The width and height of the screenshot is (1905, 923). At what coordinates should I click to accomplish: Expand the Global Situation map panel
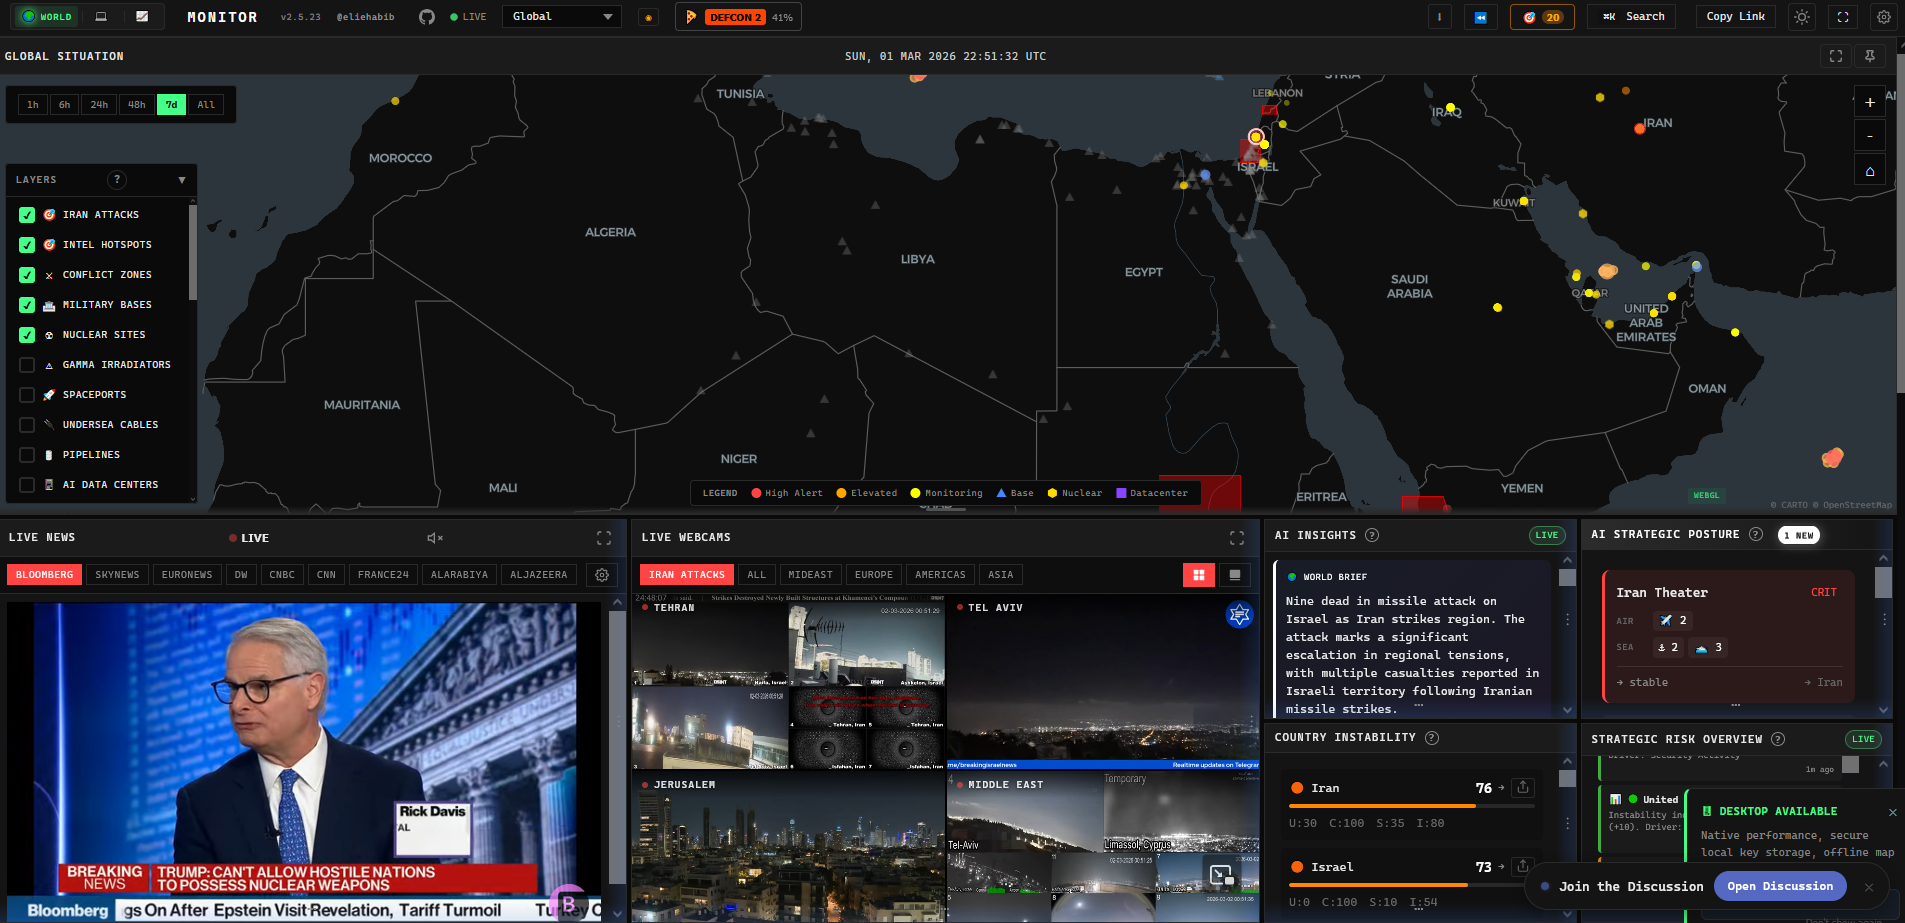point(1836,56)
